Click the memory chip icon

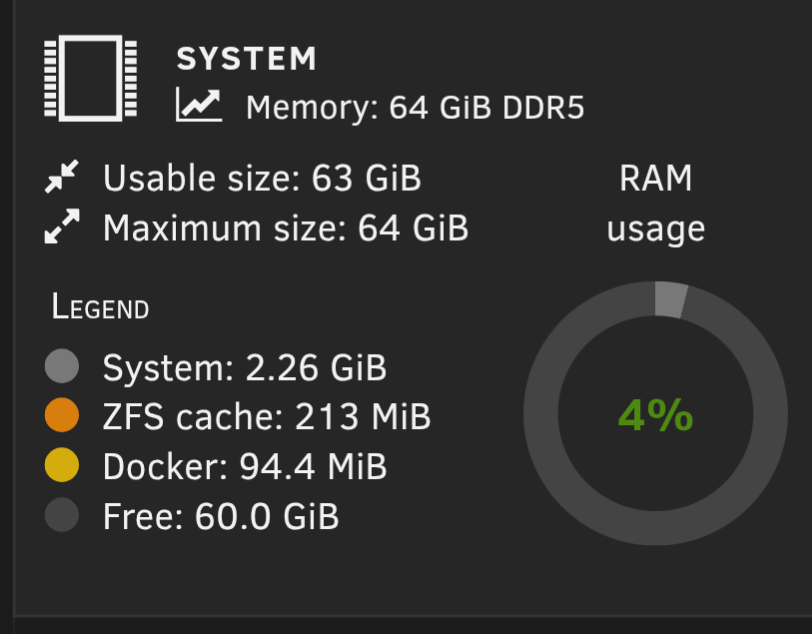89,79
